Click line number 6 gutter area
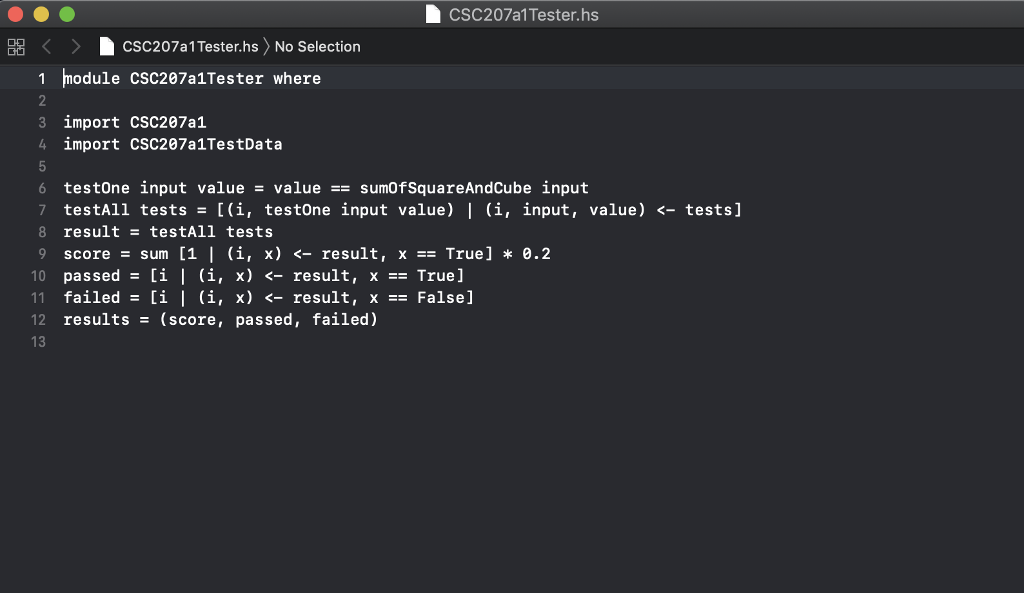1024x593 pixels. 40,188
